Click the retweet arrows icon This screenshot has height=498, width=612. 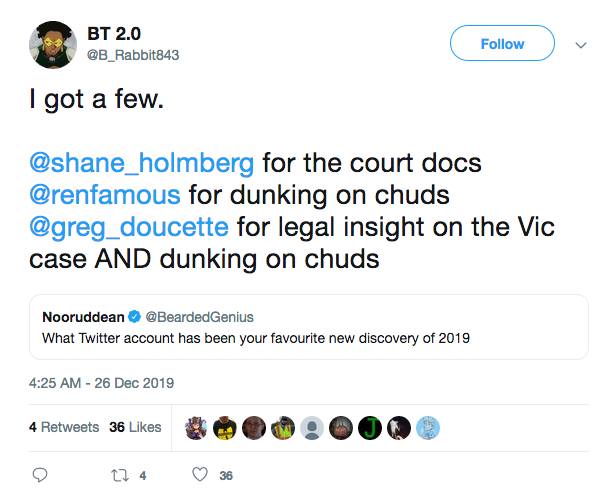[x=120, y=475]
